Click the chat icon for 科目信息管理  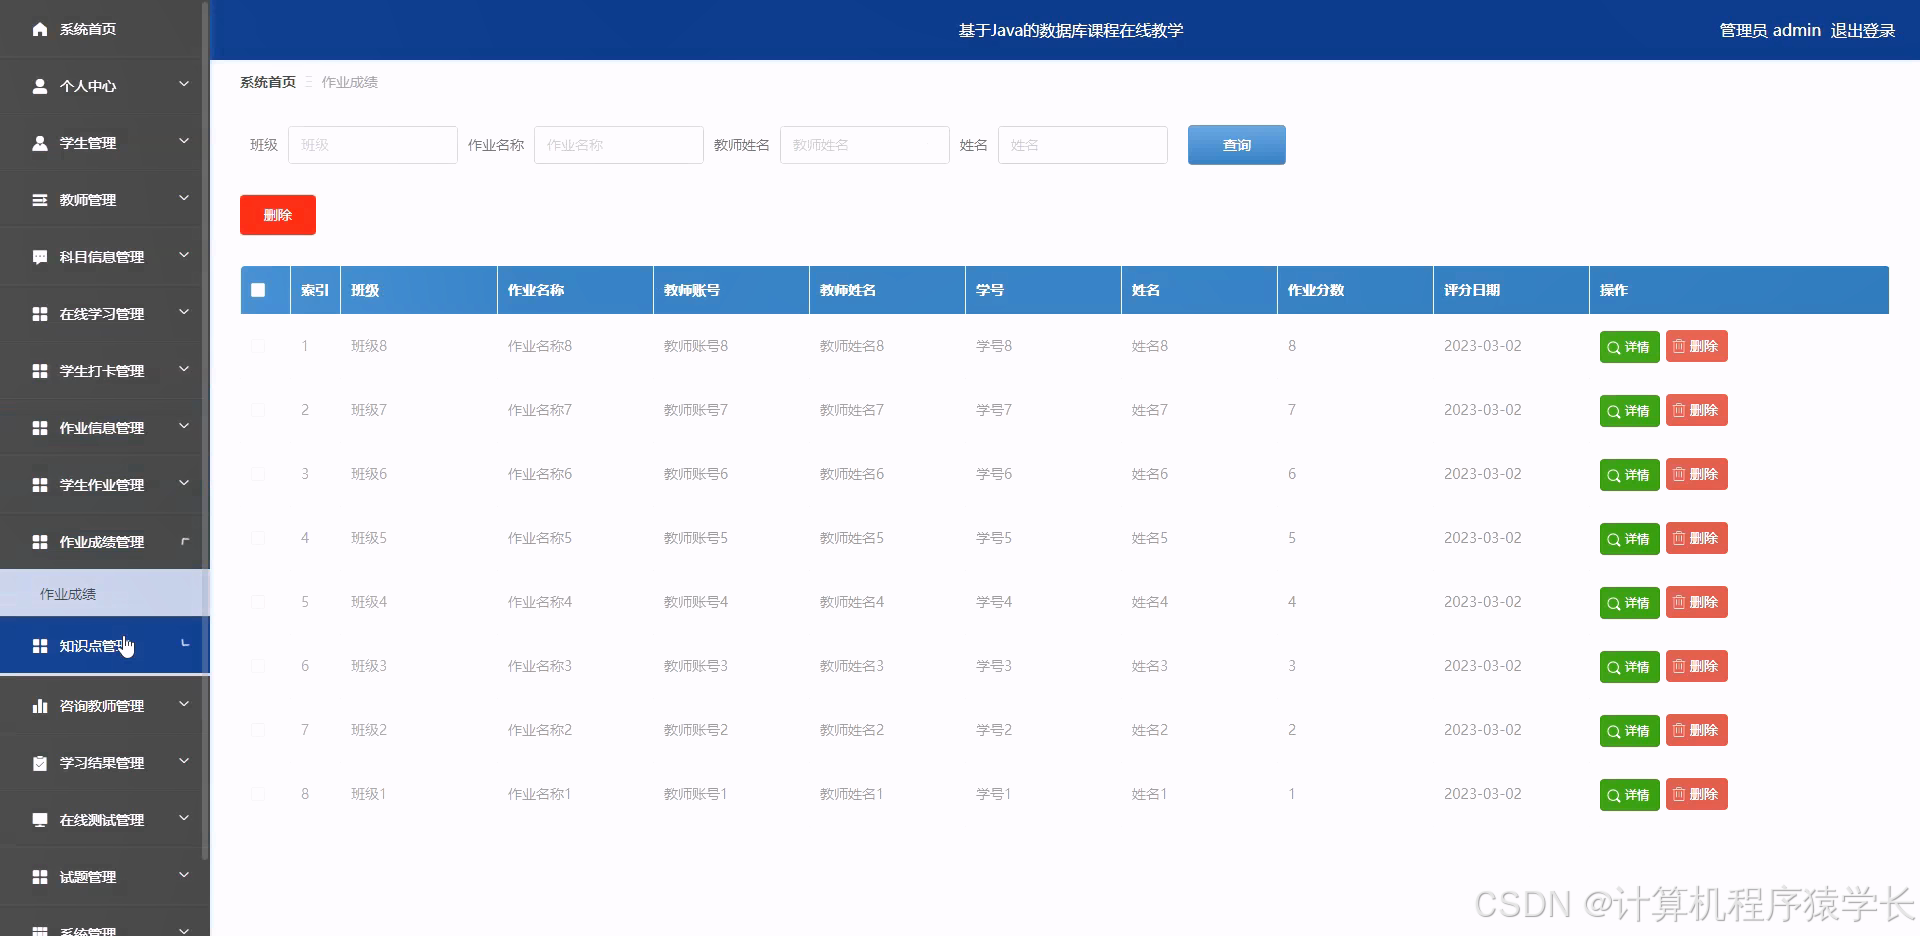40,257
